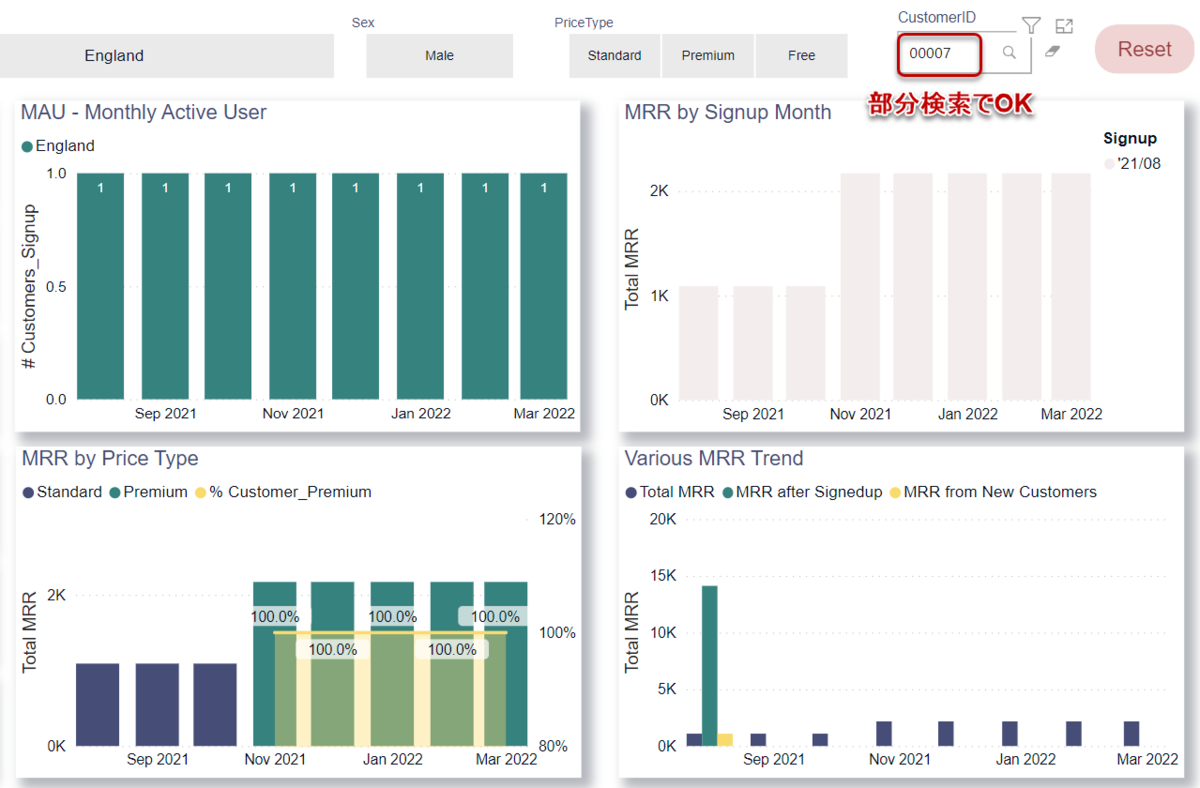Click the '21/08 Signup legend entry

[x=1133, y=164]
